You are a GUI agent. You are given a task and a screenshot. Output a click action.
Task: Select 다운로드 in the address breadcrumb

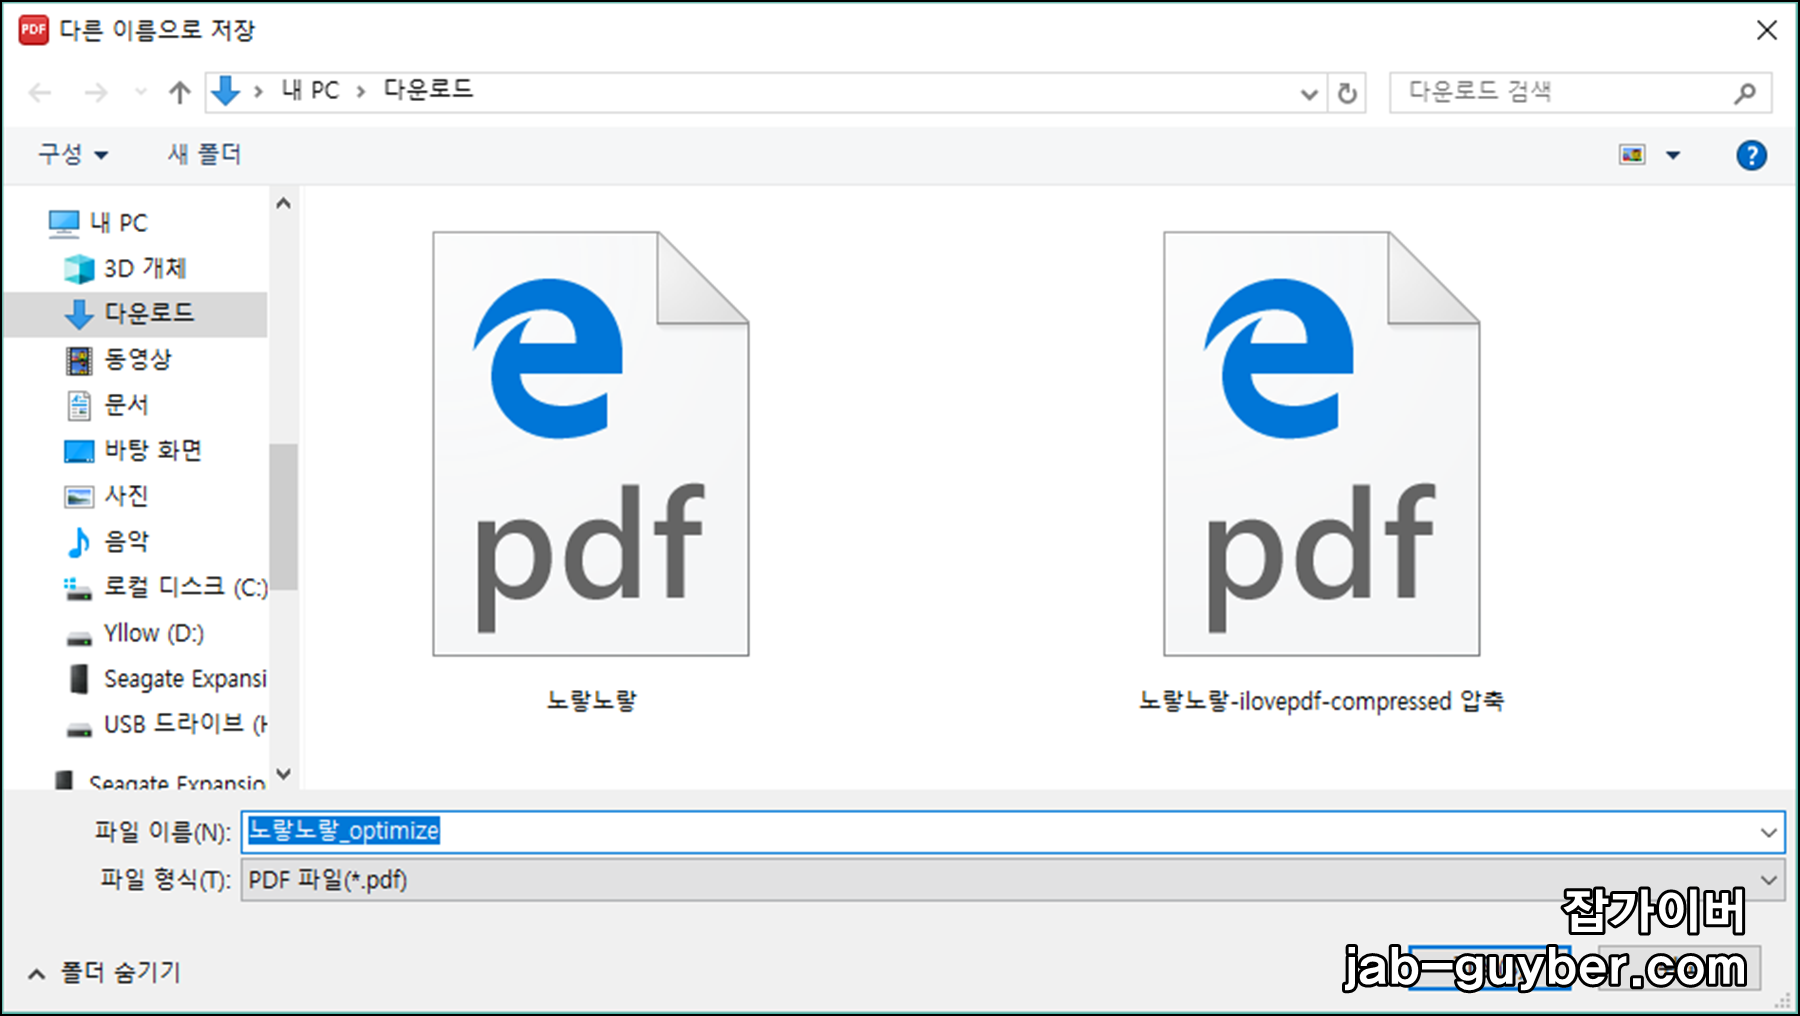pos(428,90)
